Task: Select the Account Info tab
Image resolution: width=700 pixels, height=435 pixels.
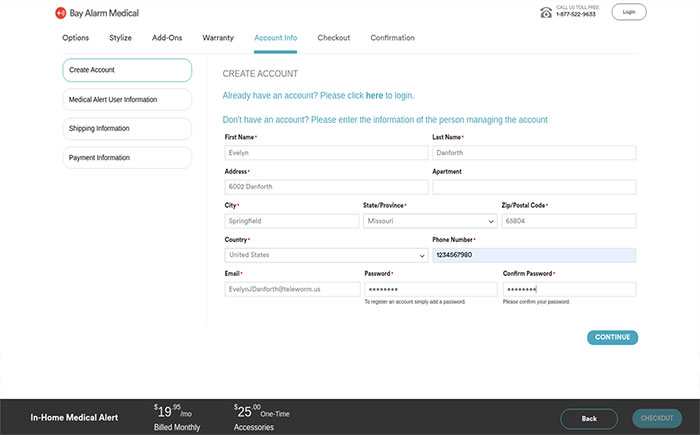Action: [x=275, y=38]
